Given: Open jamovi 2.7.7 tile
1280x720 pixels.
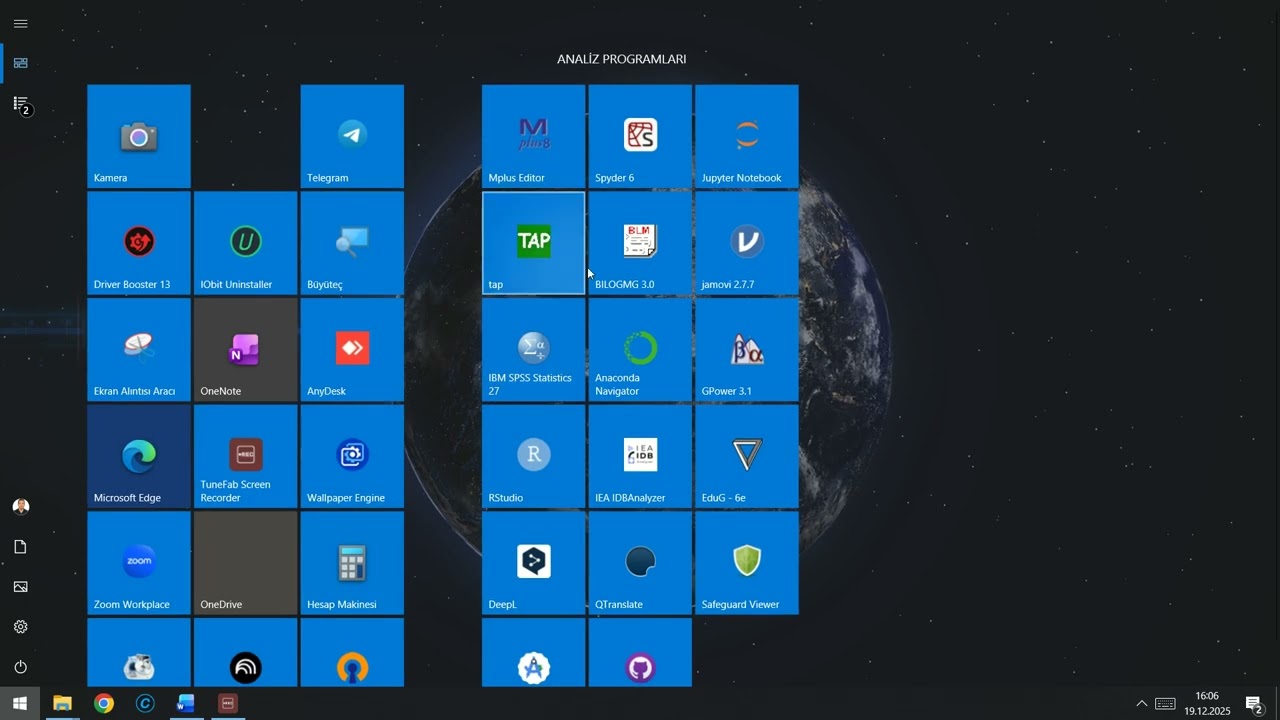Looking at the screenshot, I should click(x=747, y=243).
